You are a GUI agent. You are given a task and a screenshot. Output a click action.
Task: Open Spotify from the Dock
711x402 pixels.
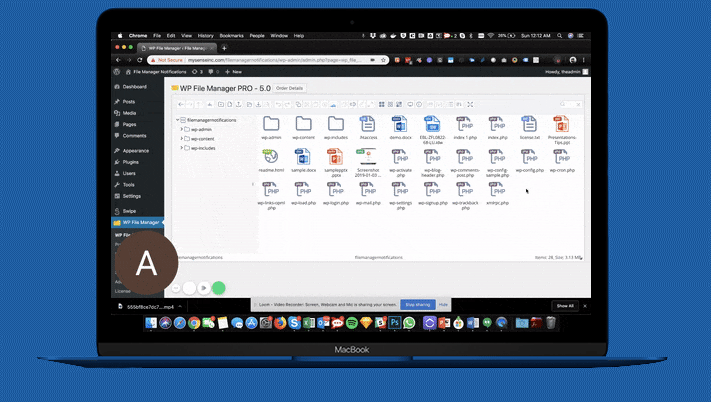click(x=351, y=323)
